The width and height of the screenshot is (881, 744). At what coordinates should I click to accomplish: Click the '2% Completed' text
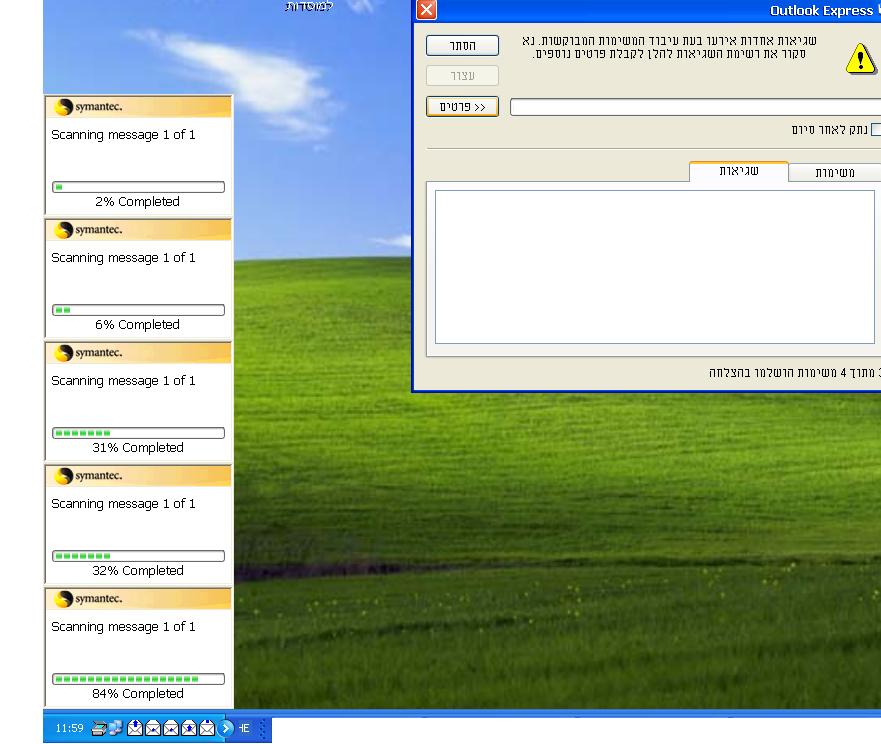point(138,202)
